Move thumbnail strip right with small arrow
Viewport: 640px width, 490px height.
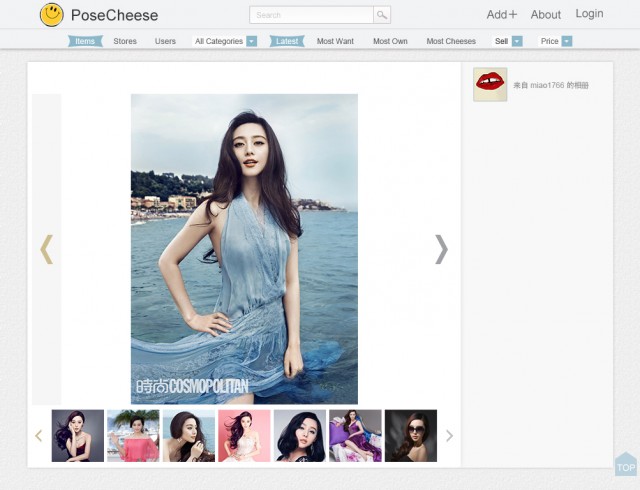point(449,436)
